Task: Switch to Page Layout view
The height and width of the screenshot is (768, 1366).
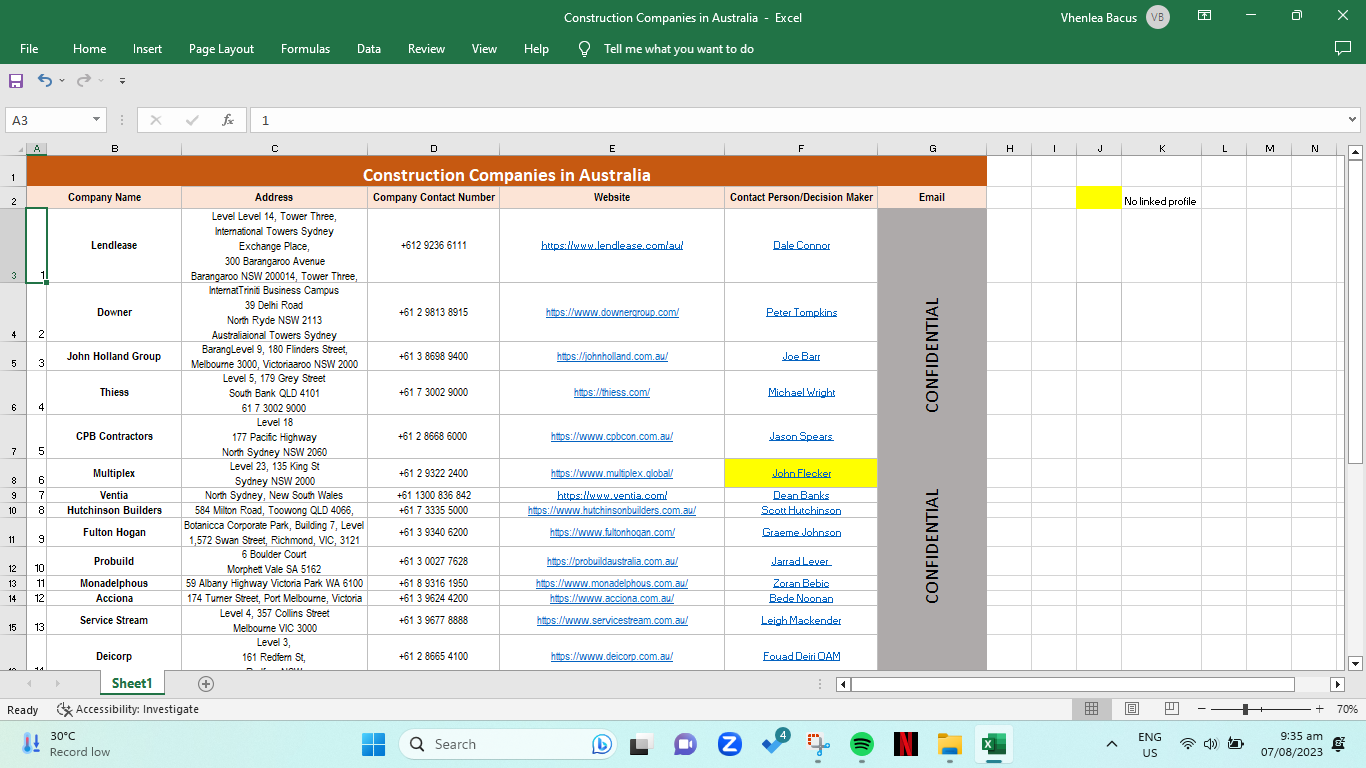Action: coord(1132,709)
